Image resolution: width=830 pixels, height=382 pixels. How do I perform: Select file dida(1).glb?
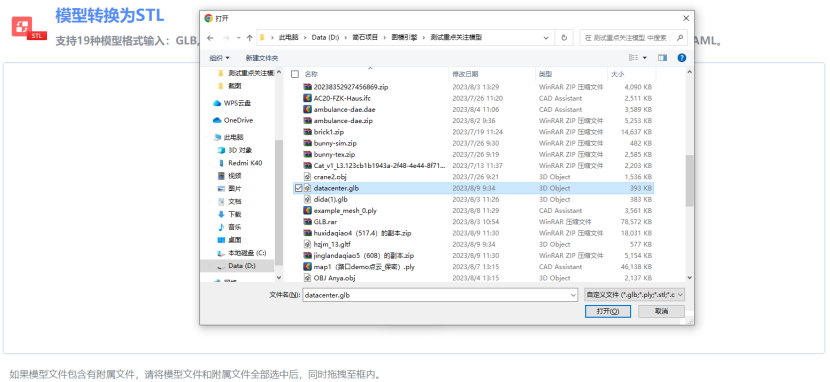tap(331, 199)
